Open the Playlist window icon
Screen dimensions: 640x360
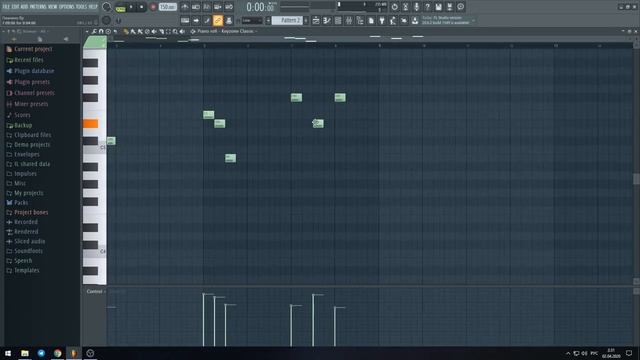316,20
